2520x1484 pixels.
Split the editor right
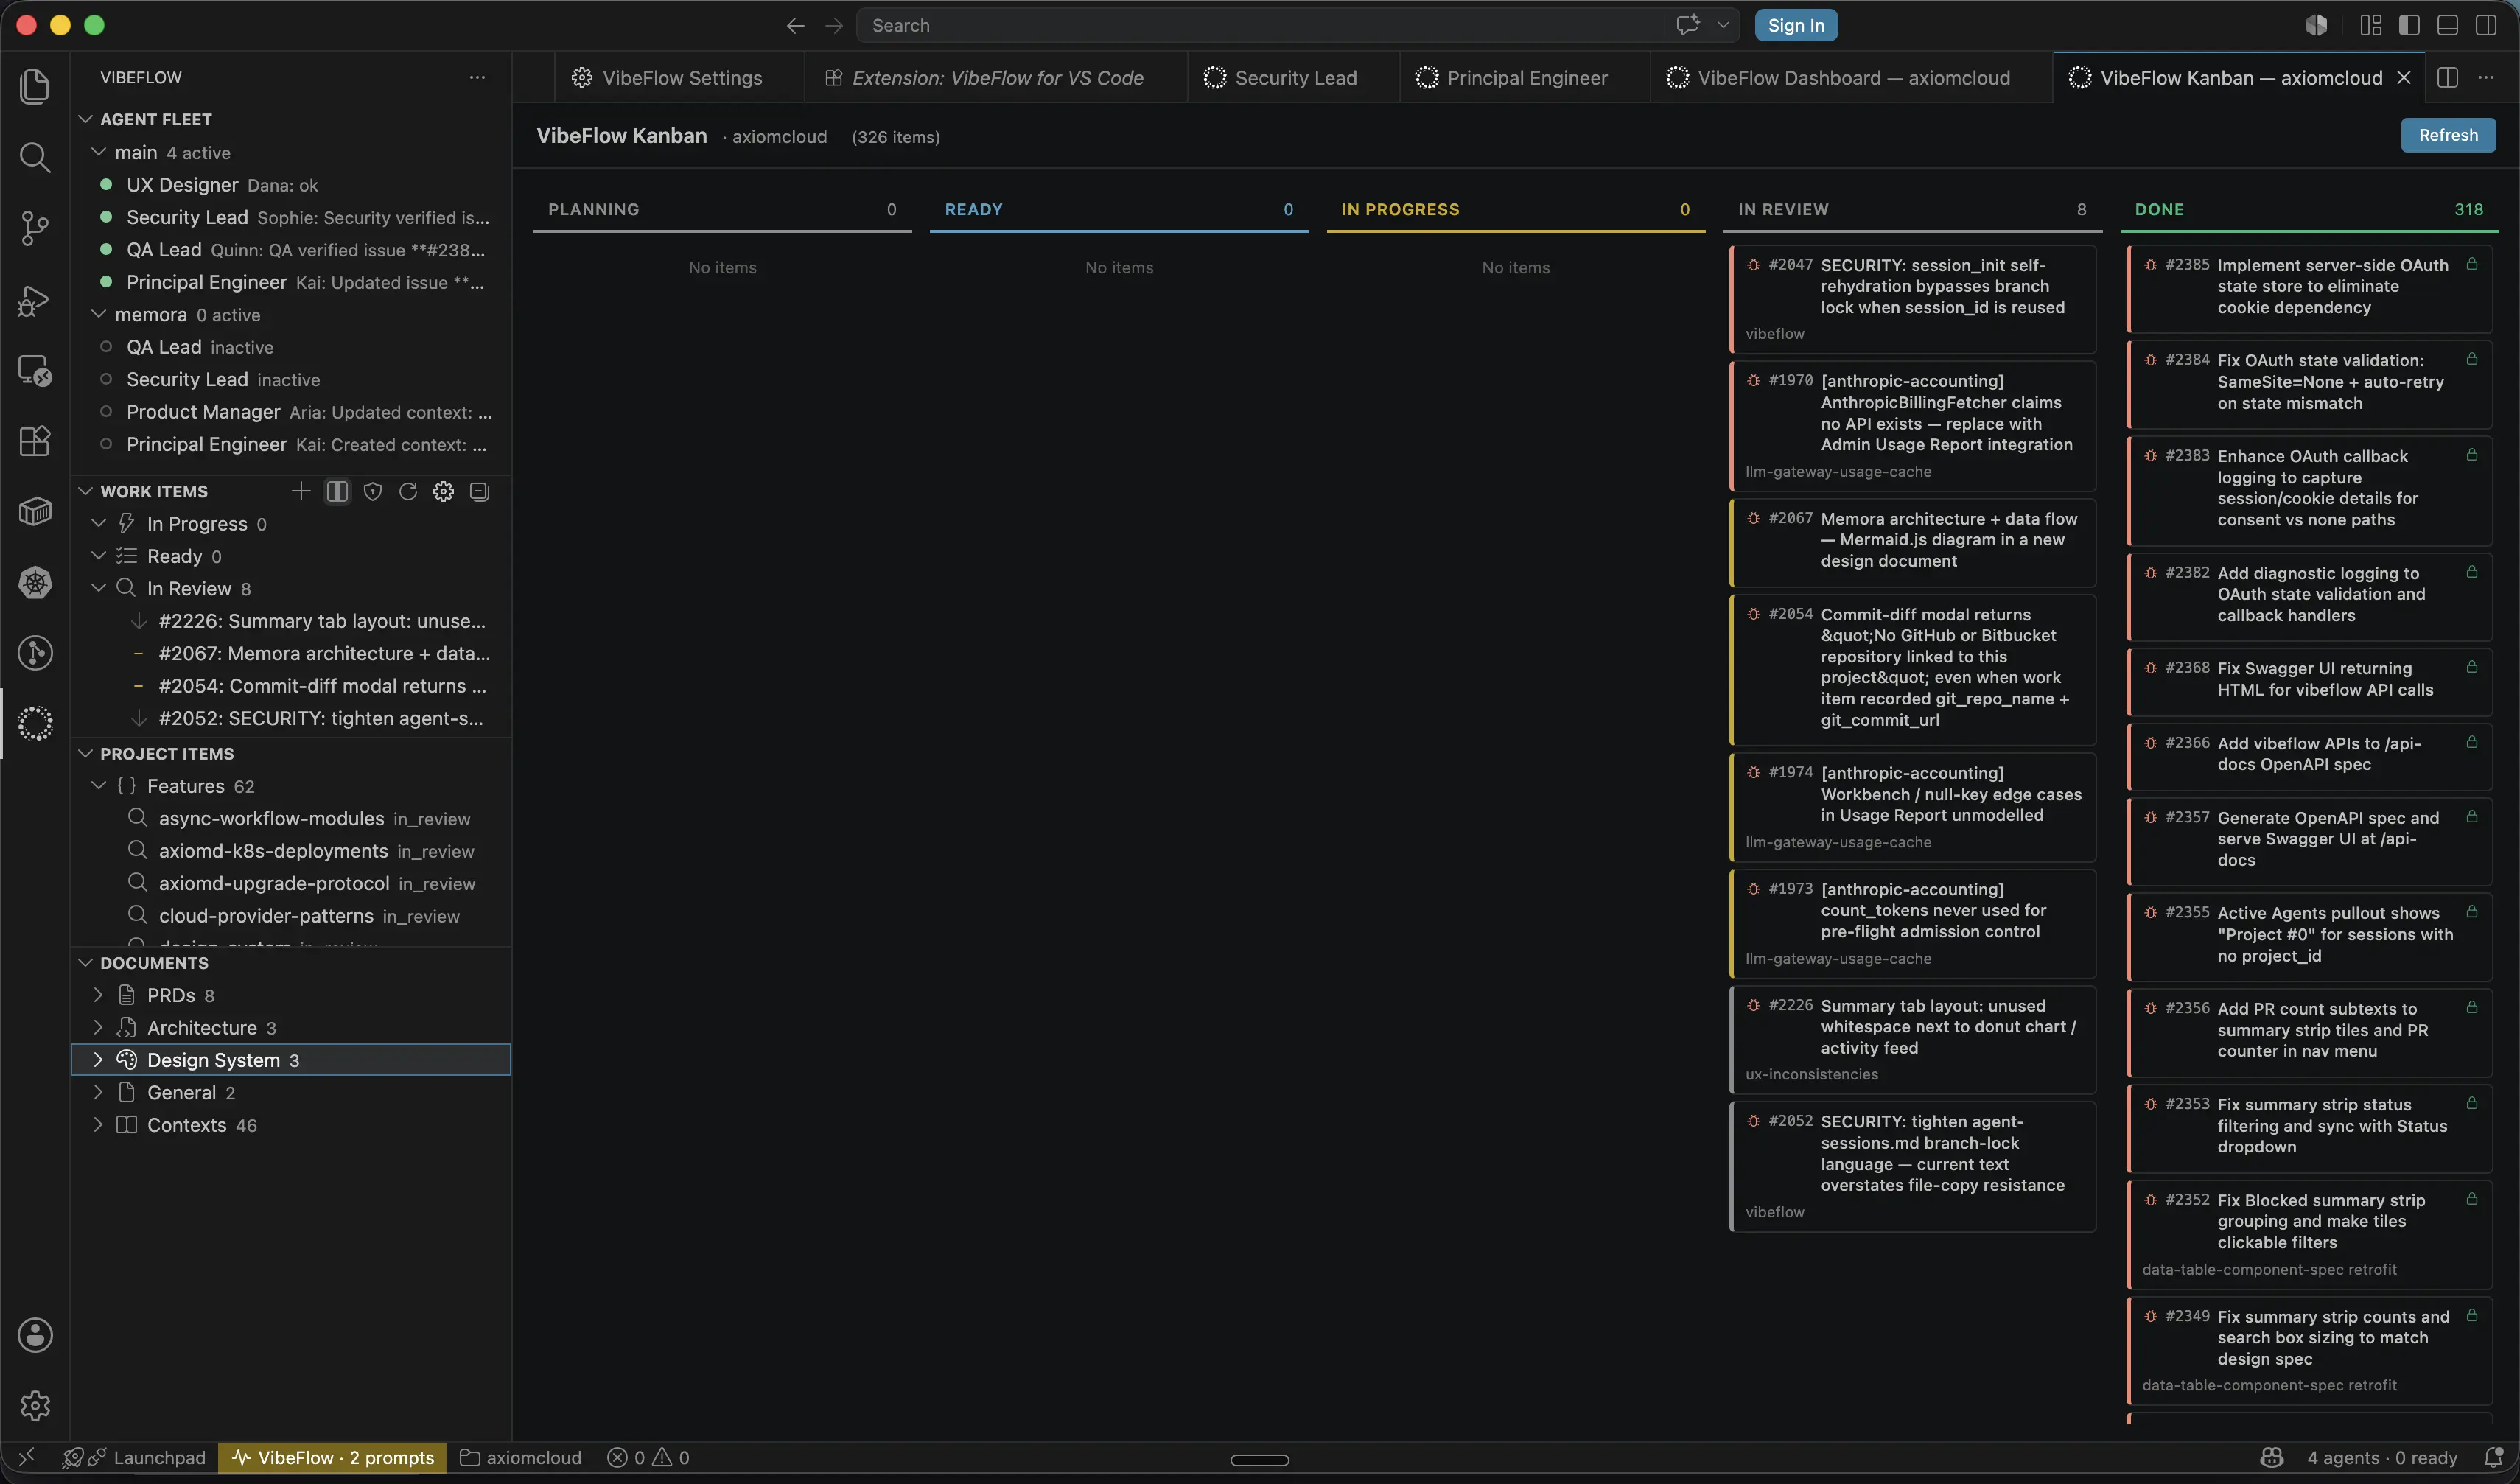pos(2448,77)
